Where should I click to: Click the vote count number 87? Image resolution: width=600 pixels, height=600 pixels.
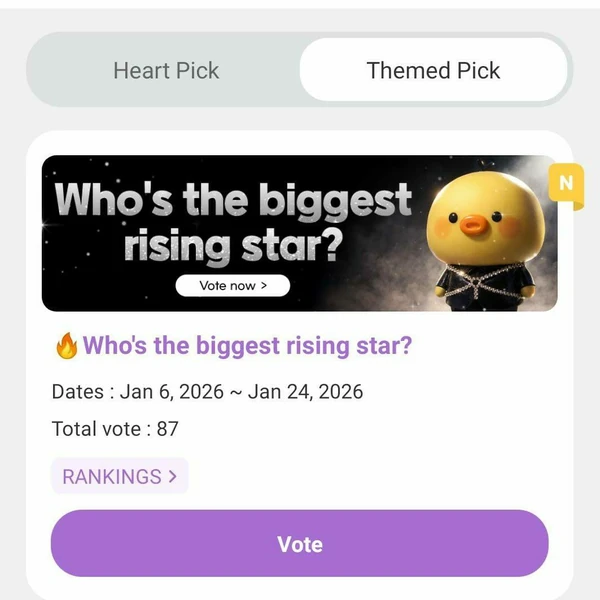[167, 429]
